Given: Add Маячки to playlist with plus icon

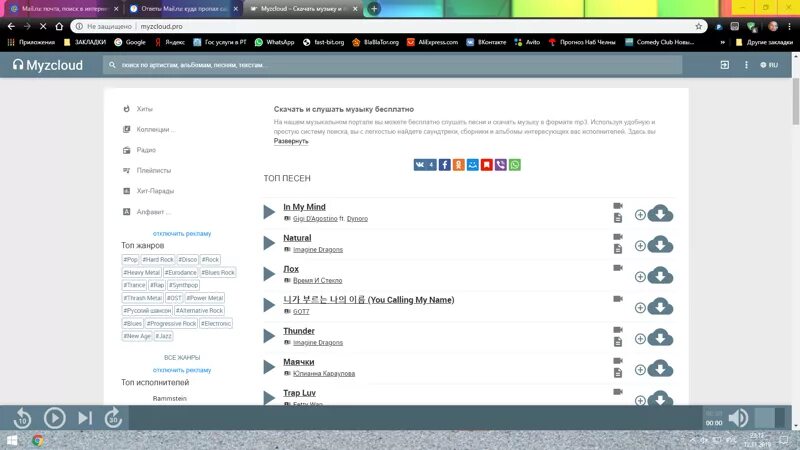Looking at the screenshot, I should pyautogui.click(x=640, y=370).
